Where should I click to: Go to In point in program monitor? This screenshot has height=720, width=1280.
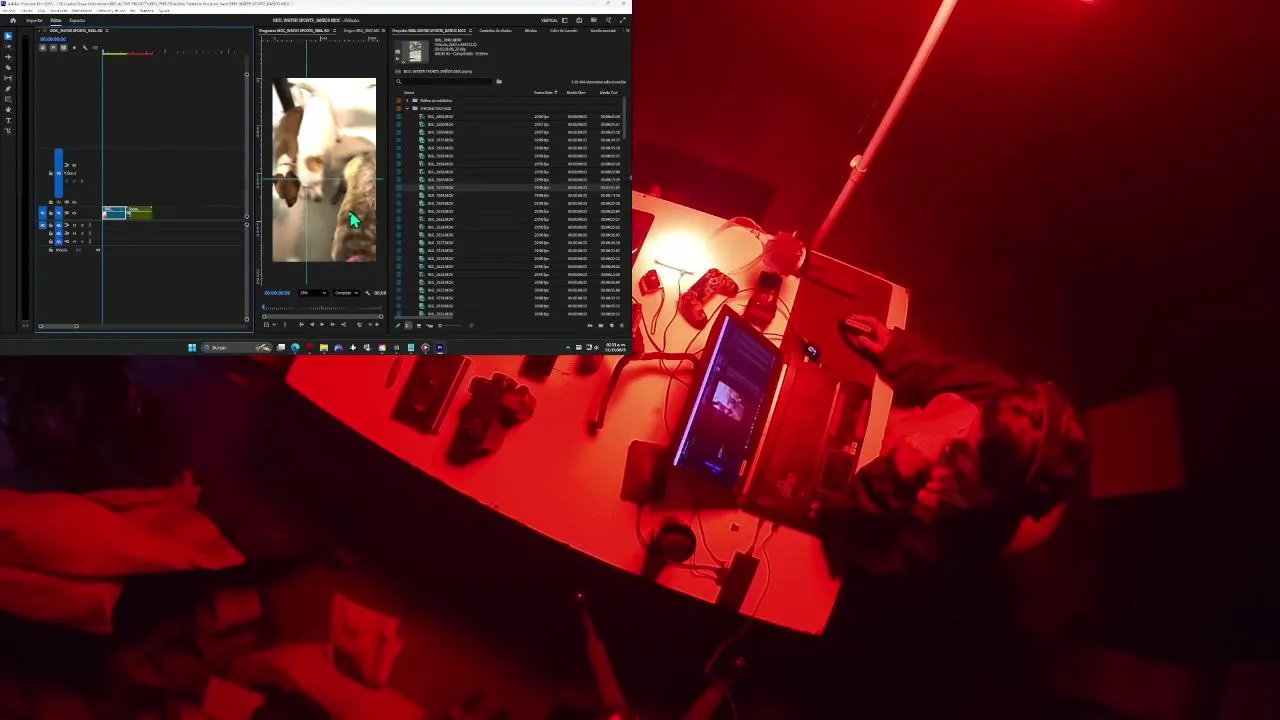301,324
